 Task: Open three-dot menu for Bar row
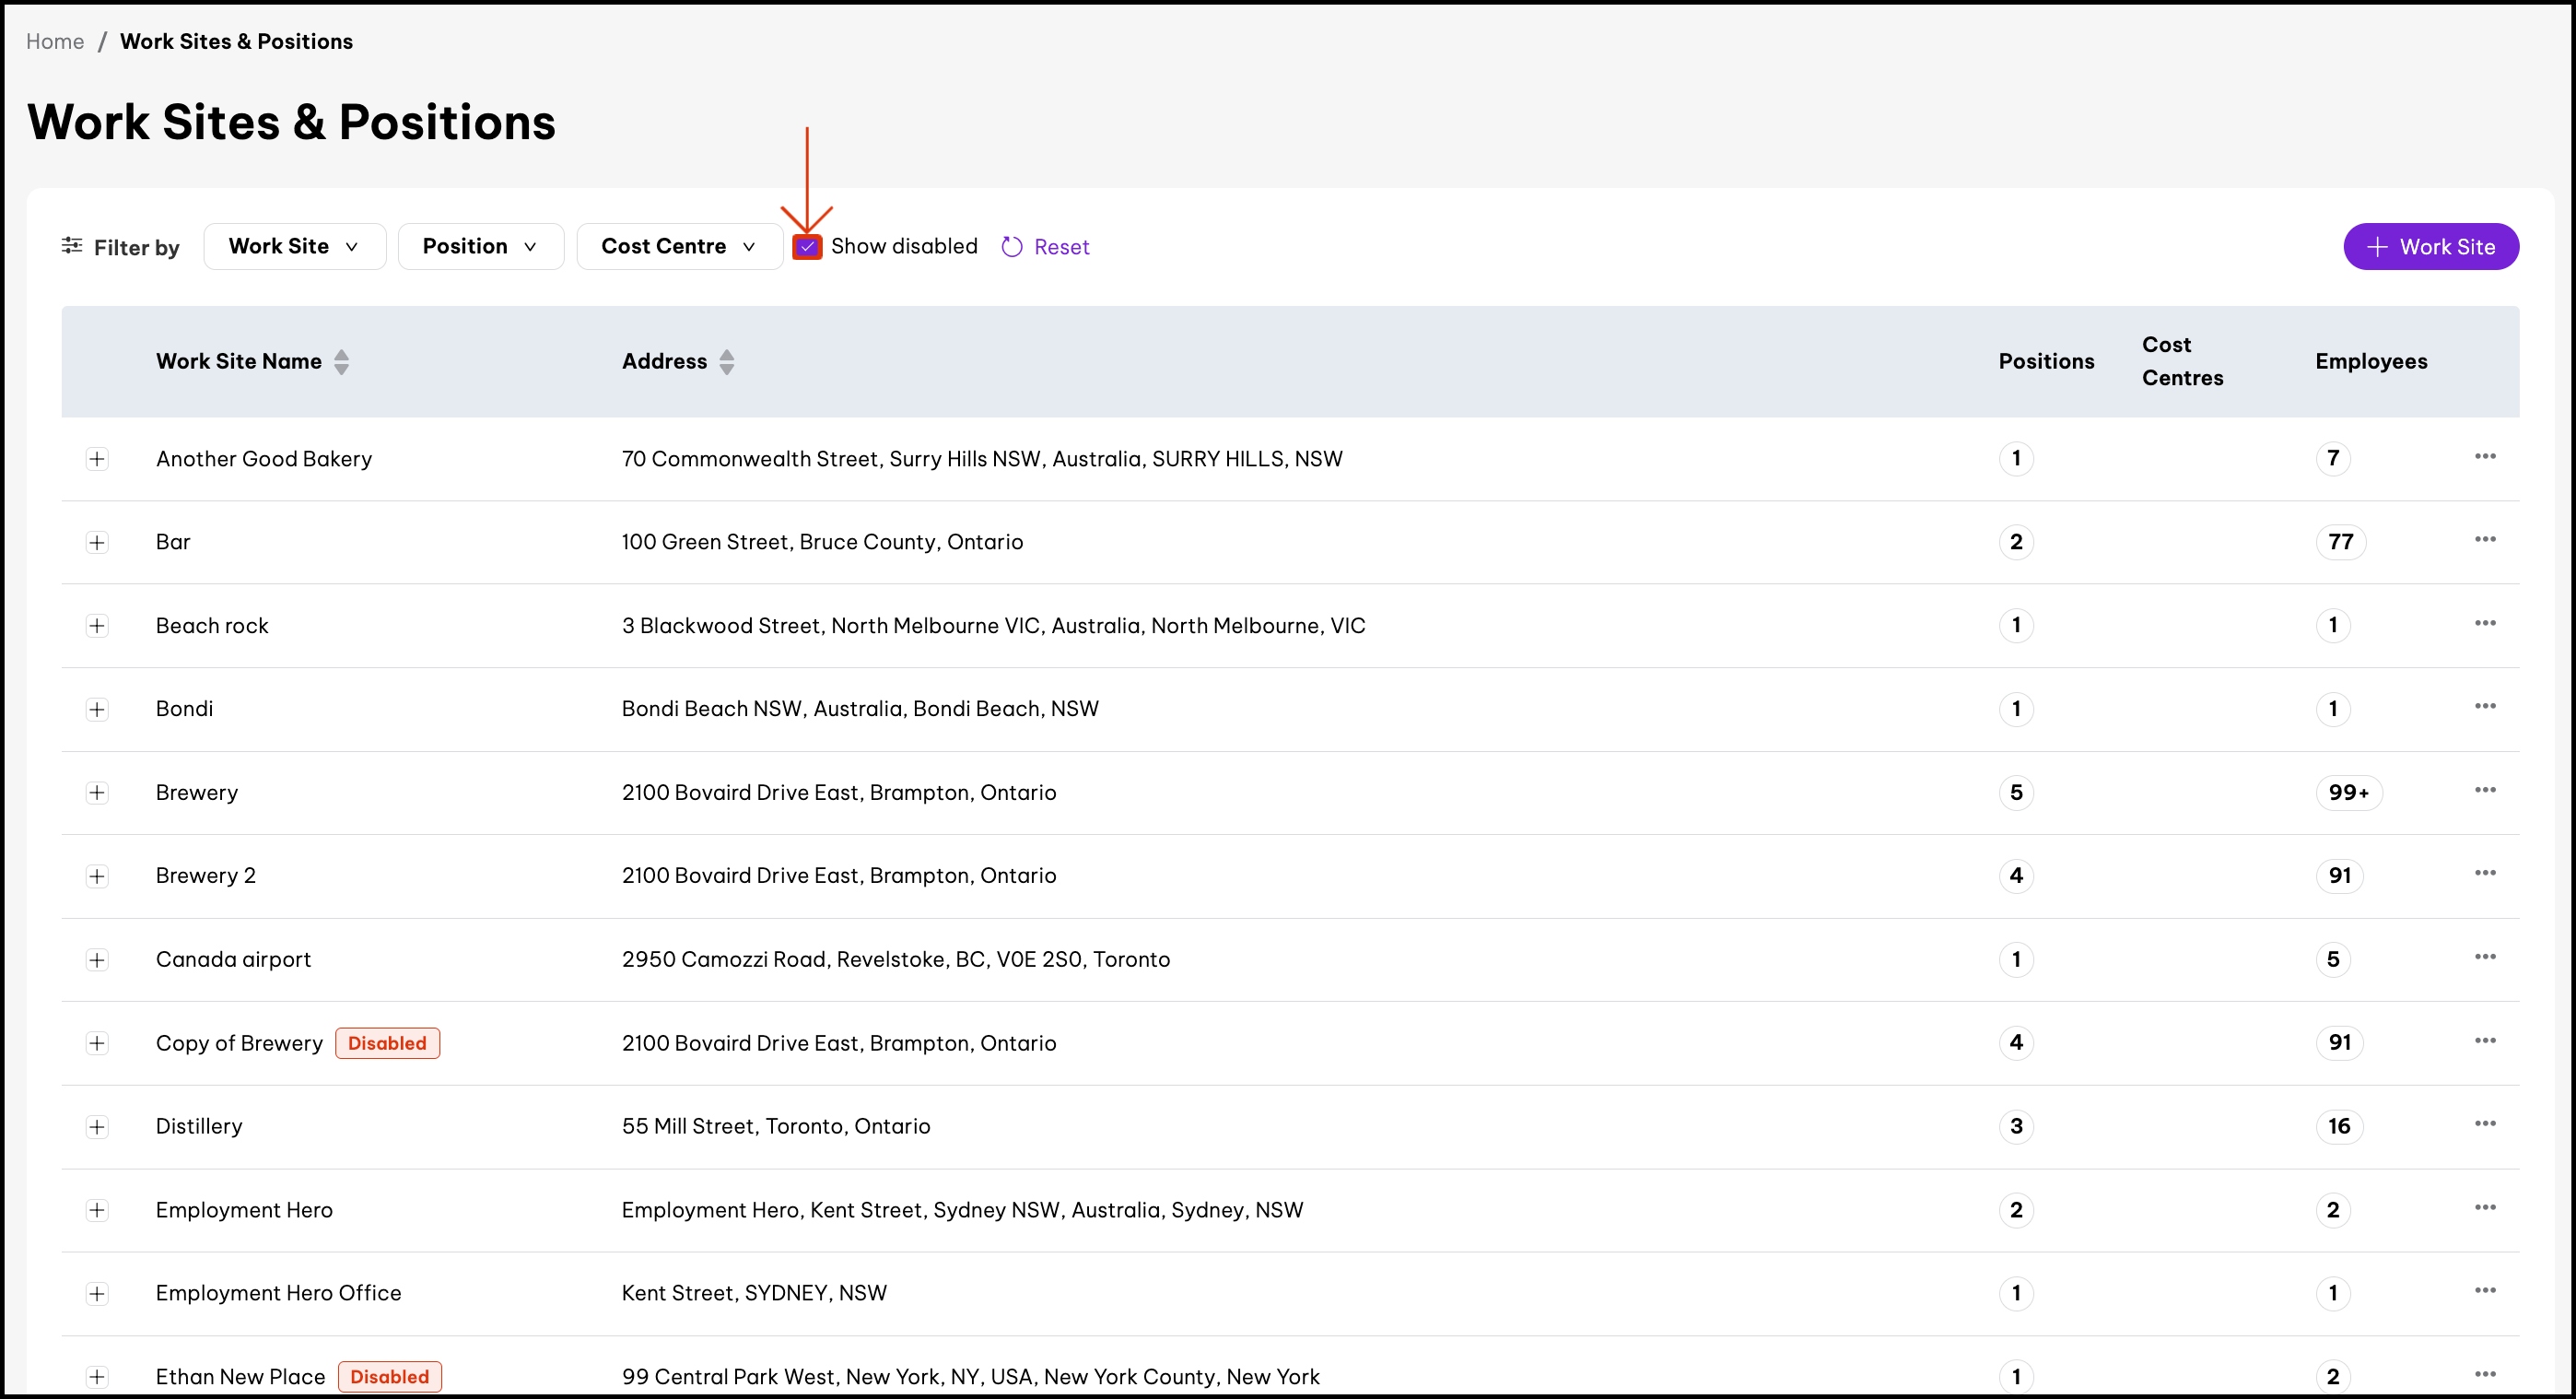(x=2484, y=540)
